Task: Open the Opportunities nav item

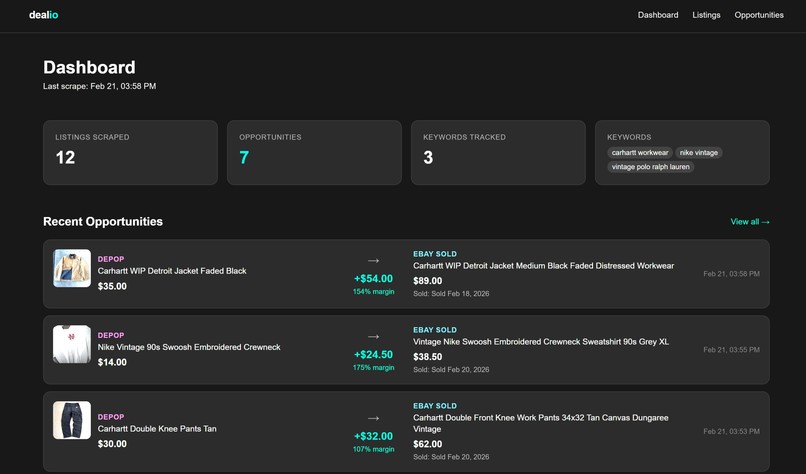Action: (x=759, y=15)
